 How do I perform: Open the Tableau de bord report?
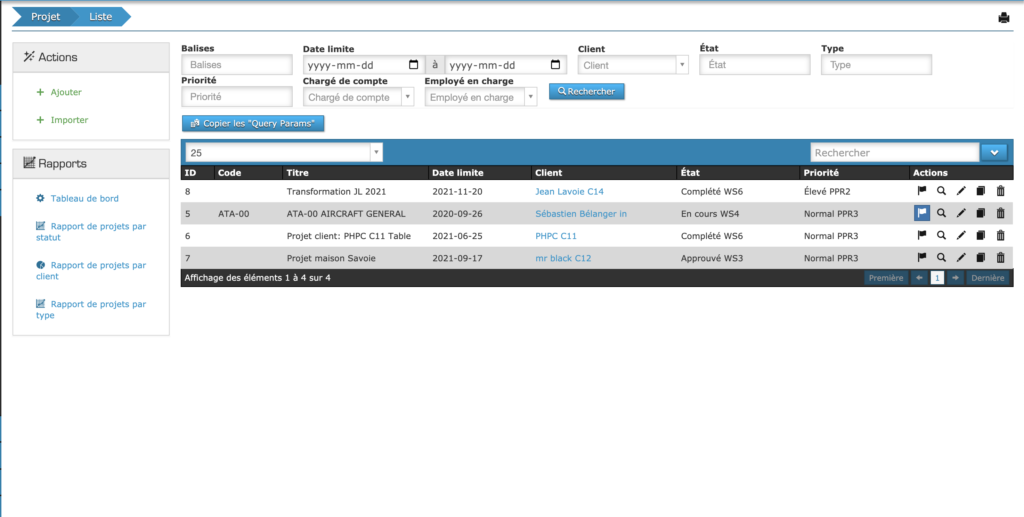click(x=84, y=198)
